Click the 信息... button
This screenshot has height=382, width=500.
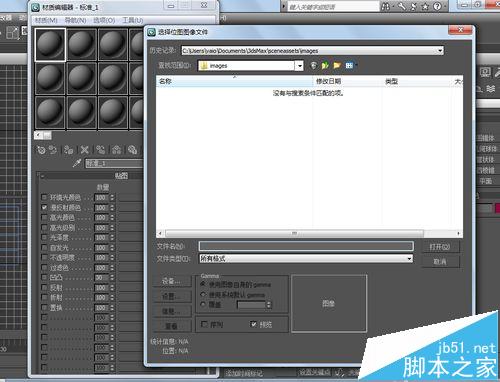(x=172, y=311)
